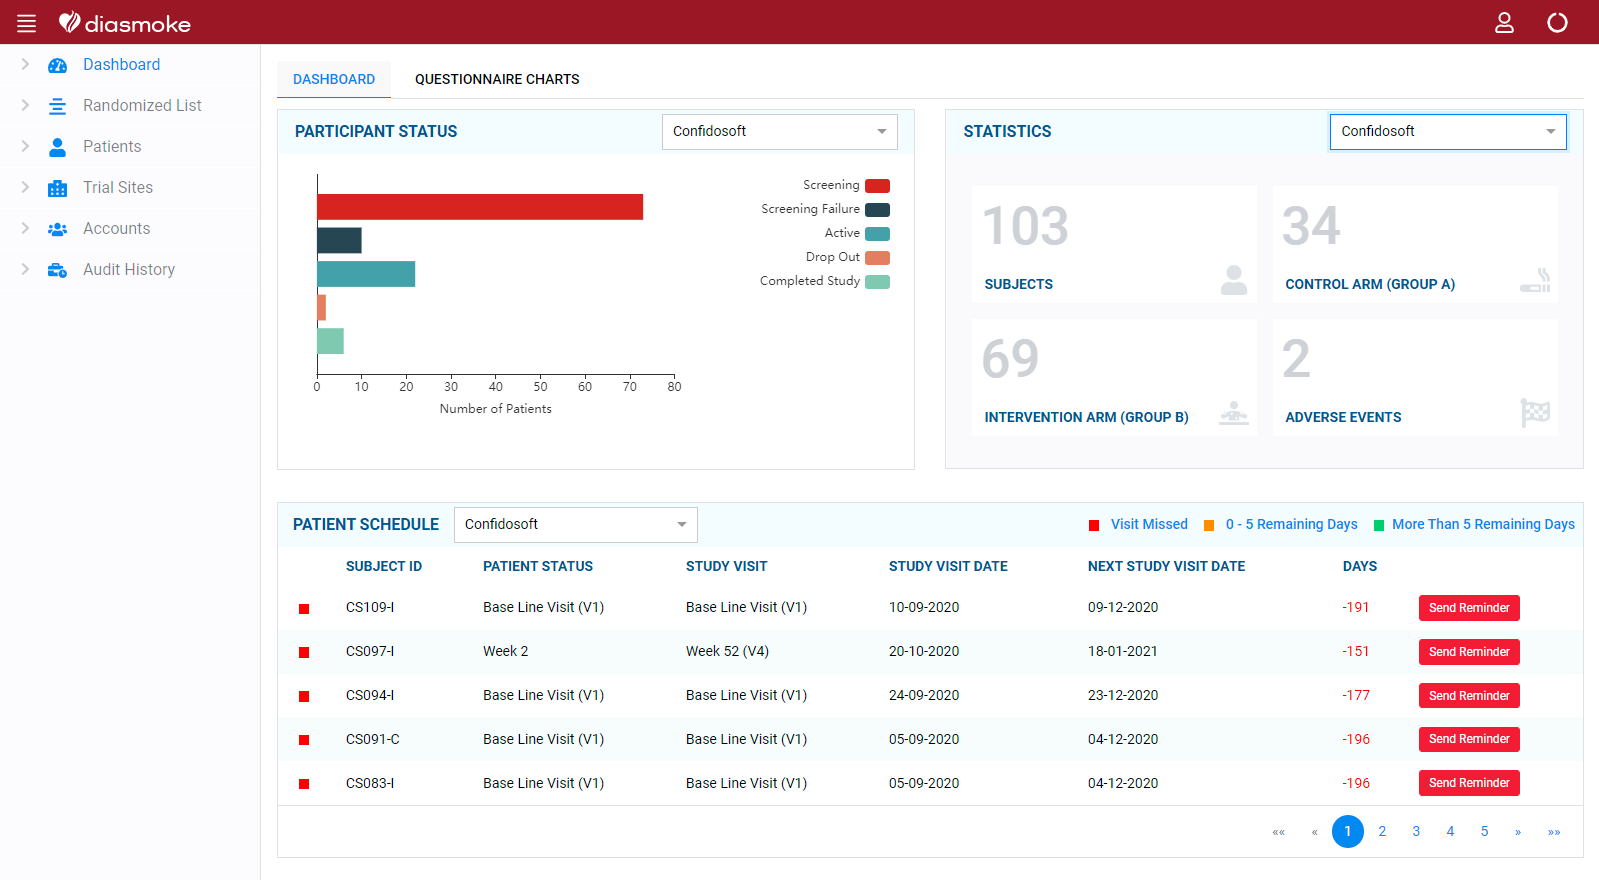Image resolution: width=1599 pixels, height=880 pixels.
Task: Send reminder for subject CS109-I
Action: click(1468, 608)
